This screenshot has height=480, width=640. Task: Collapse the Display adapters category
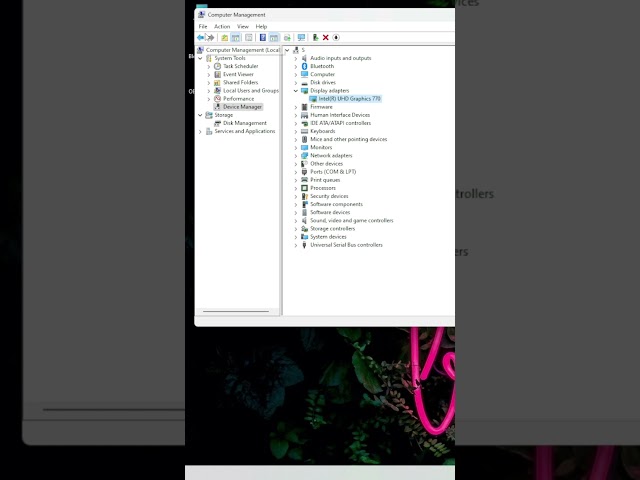pos(296,91)
